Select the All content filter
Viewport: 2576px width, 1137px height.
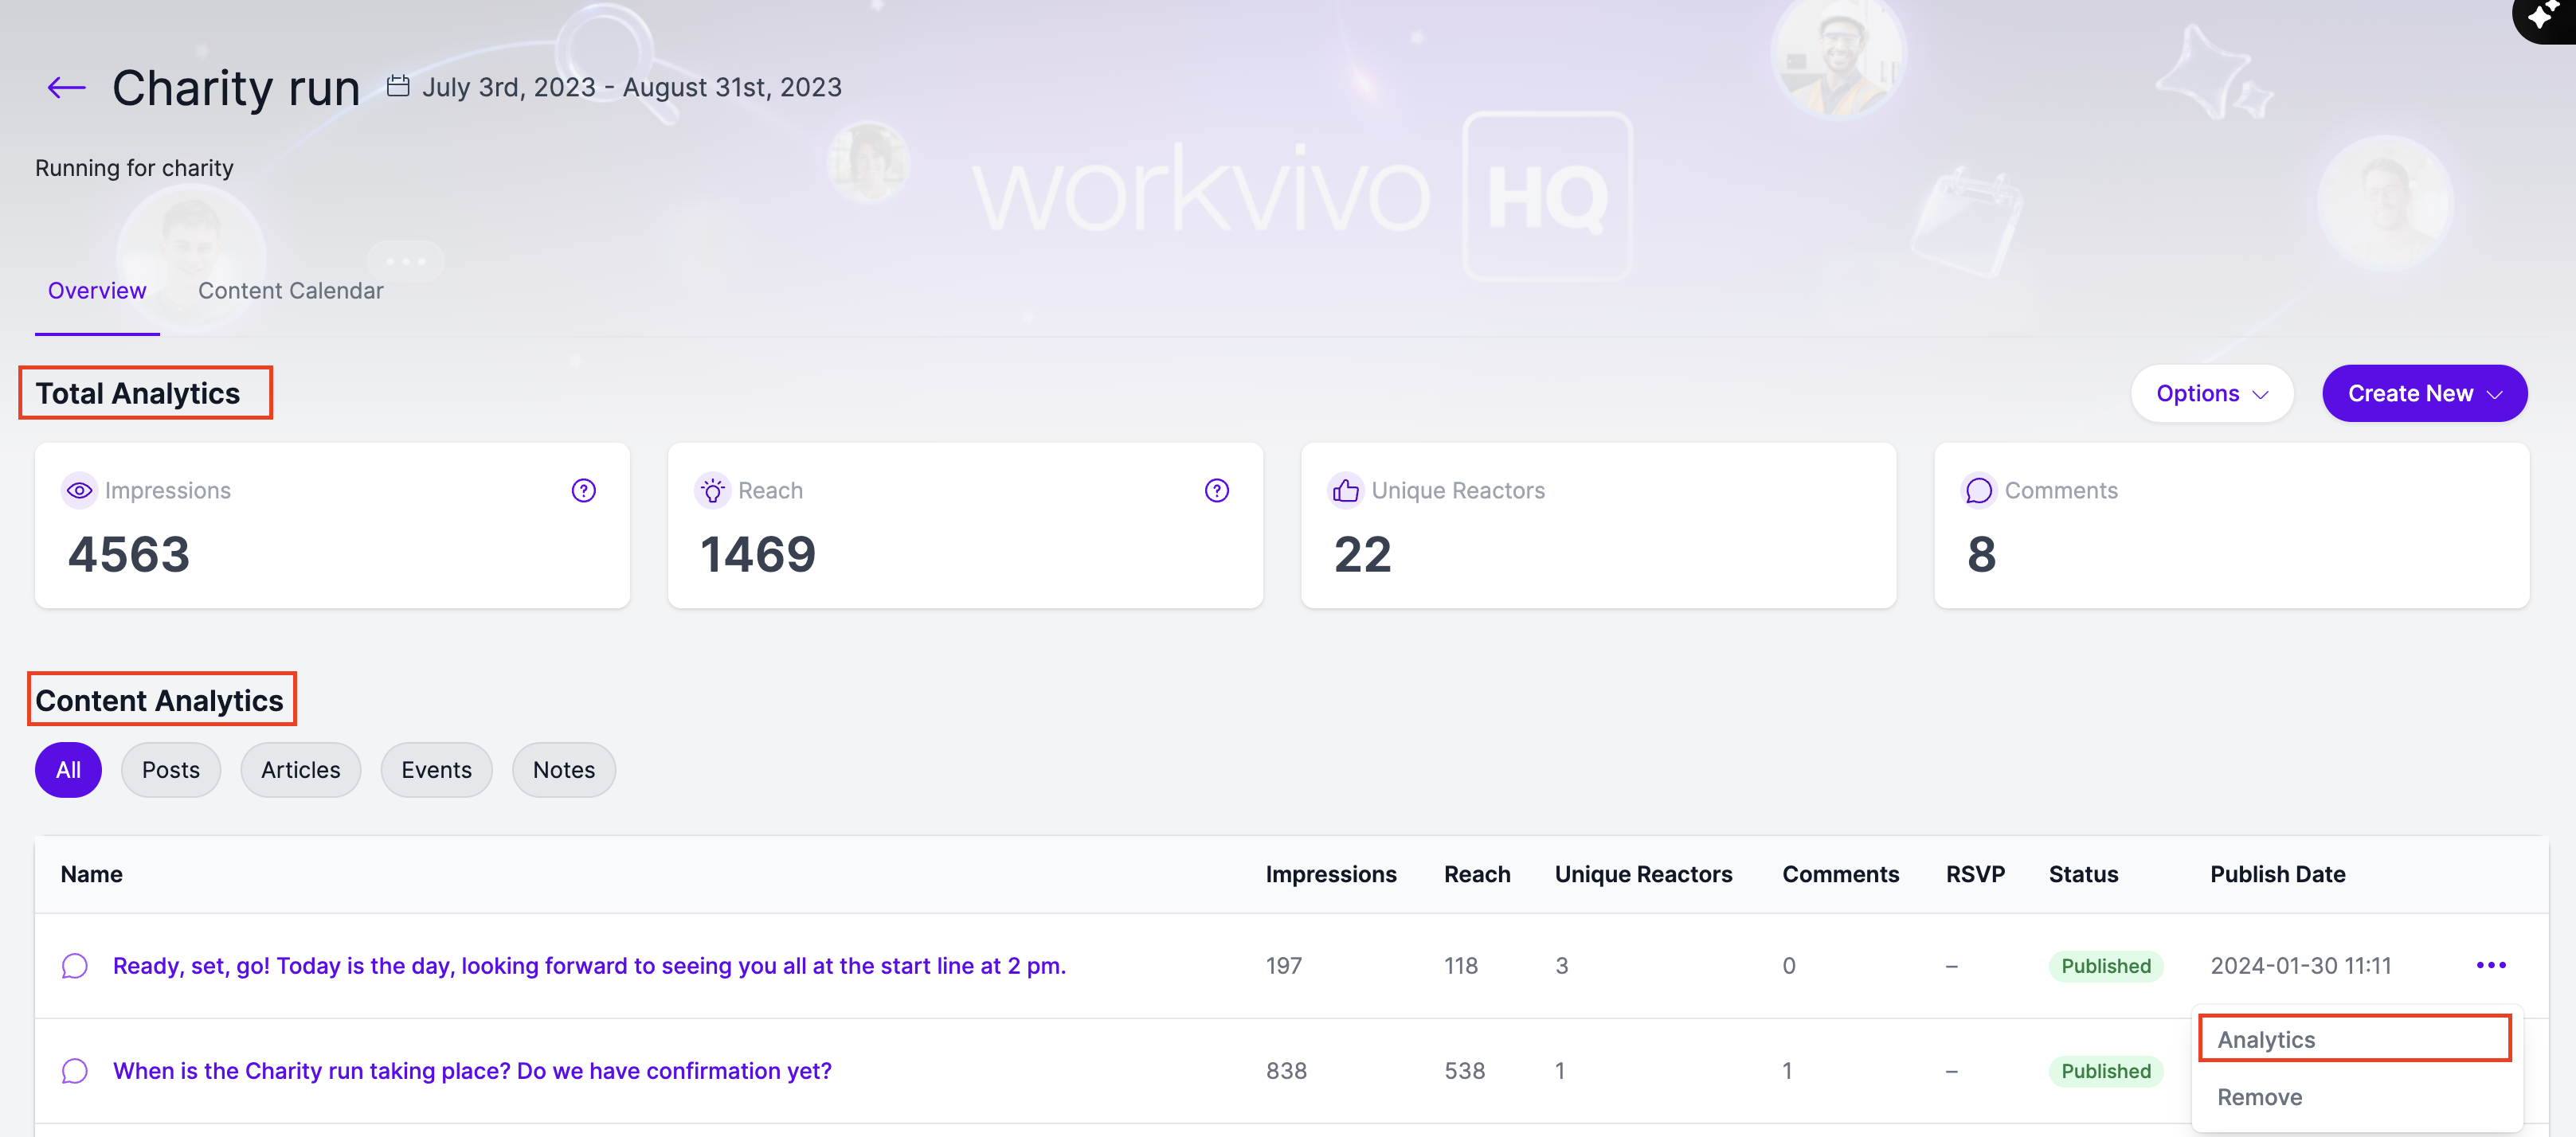pos(68,769)
